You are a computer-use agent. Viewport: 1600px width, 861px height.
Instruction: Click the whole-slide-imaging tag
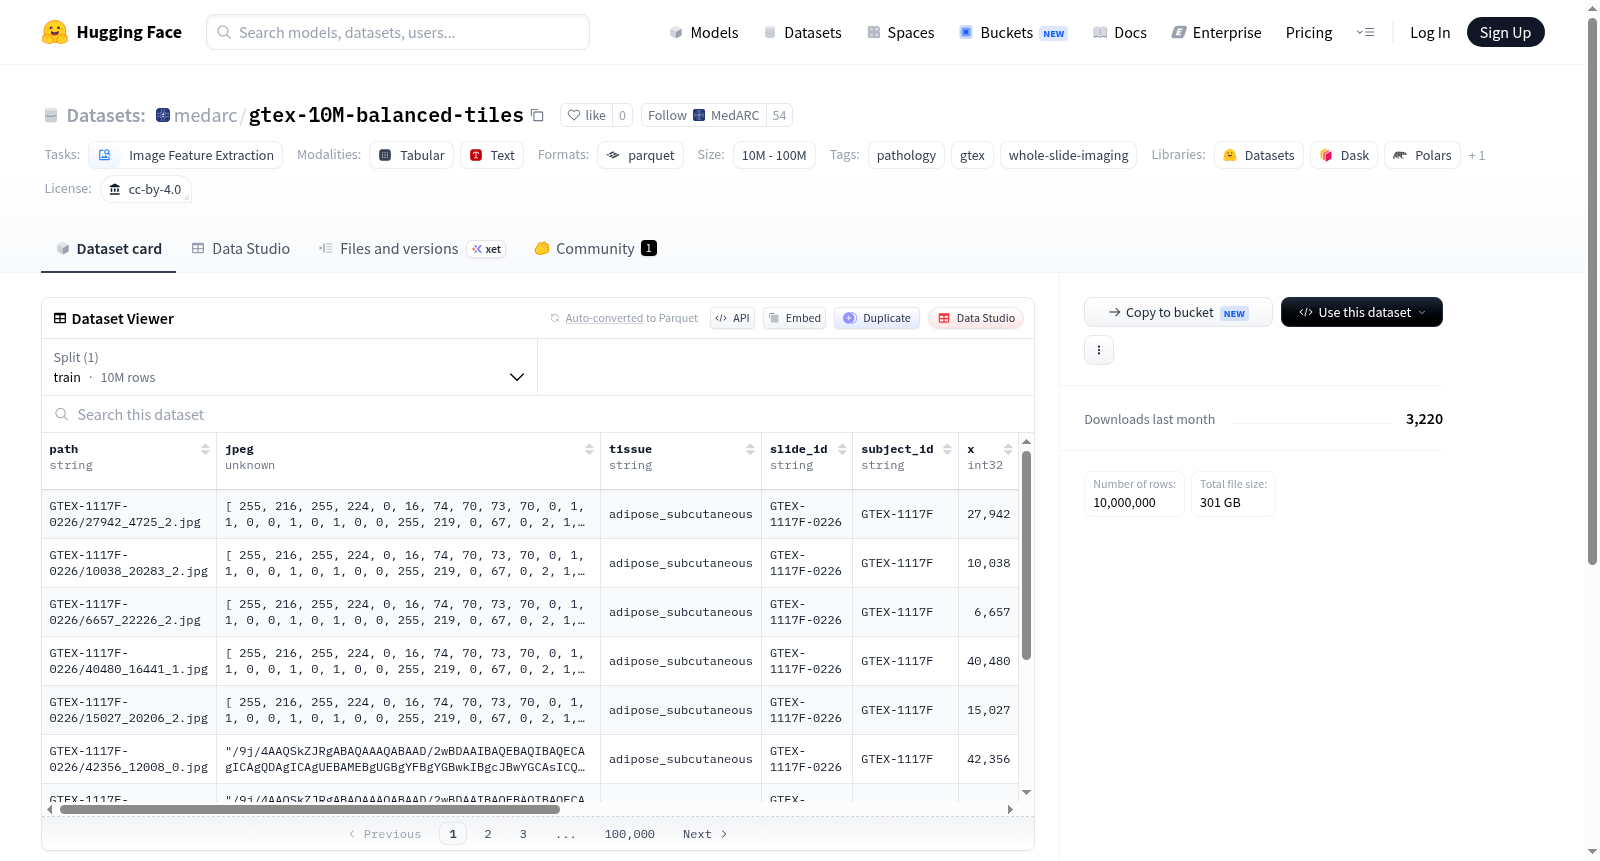[1068, 155]
